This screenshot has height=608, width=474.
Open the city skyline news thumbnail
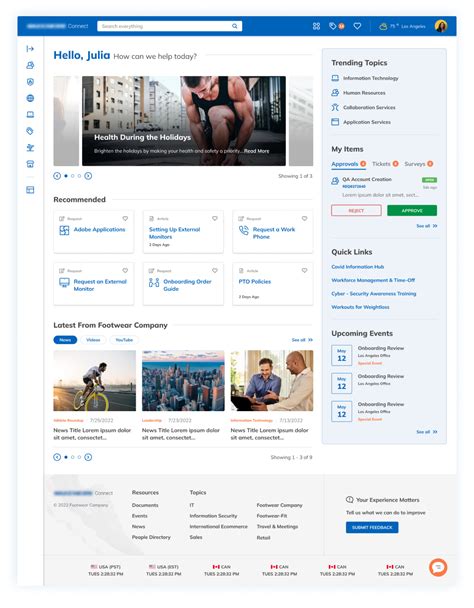click(x=183, y=381)
